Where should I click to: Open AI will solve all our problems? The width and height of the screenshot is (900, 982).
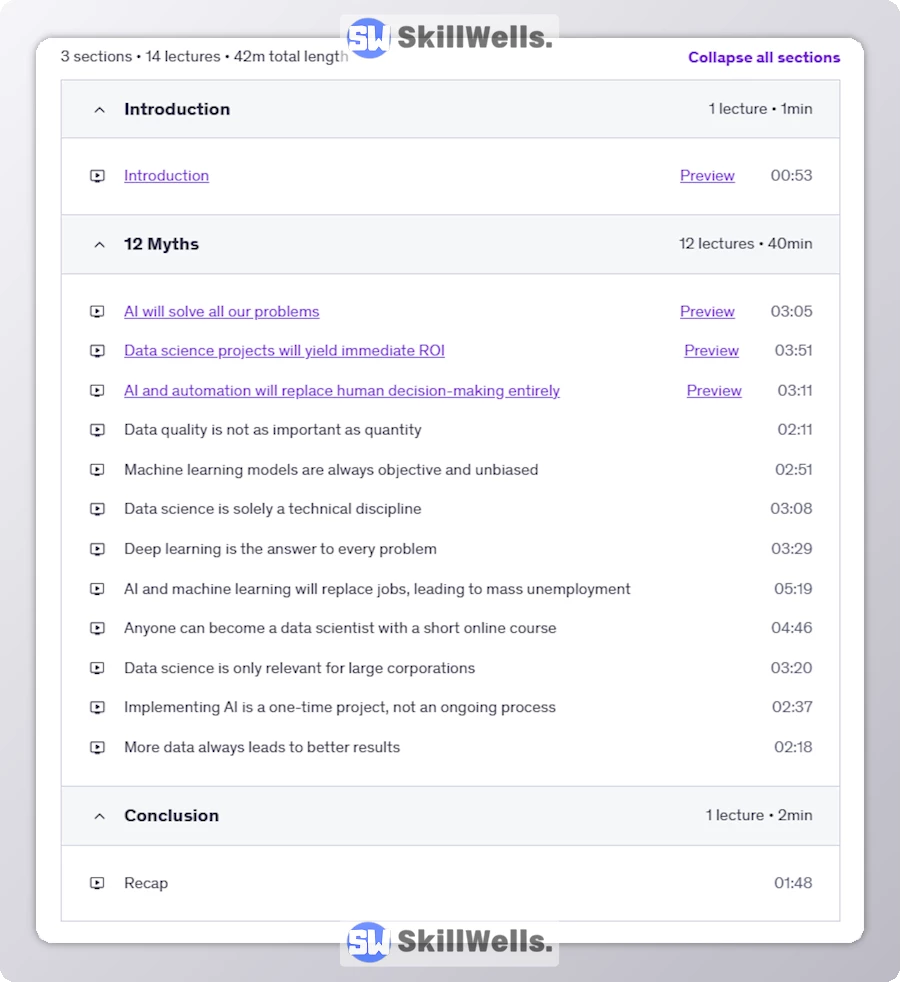point(221,311)
